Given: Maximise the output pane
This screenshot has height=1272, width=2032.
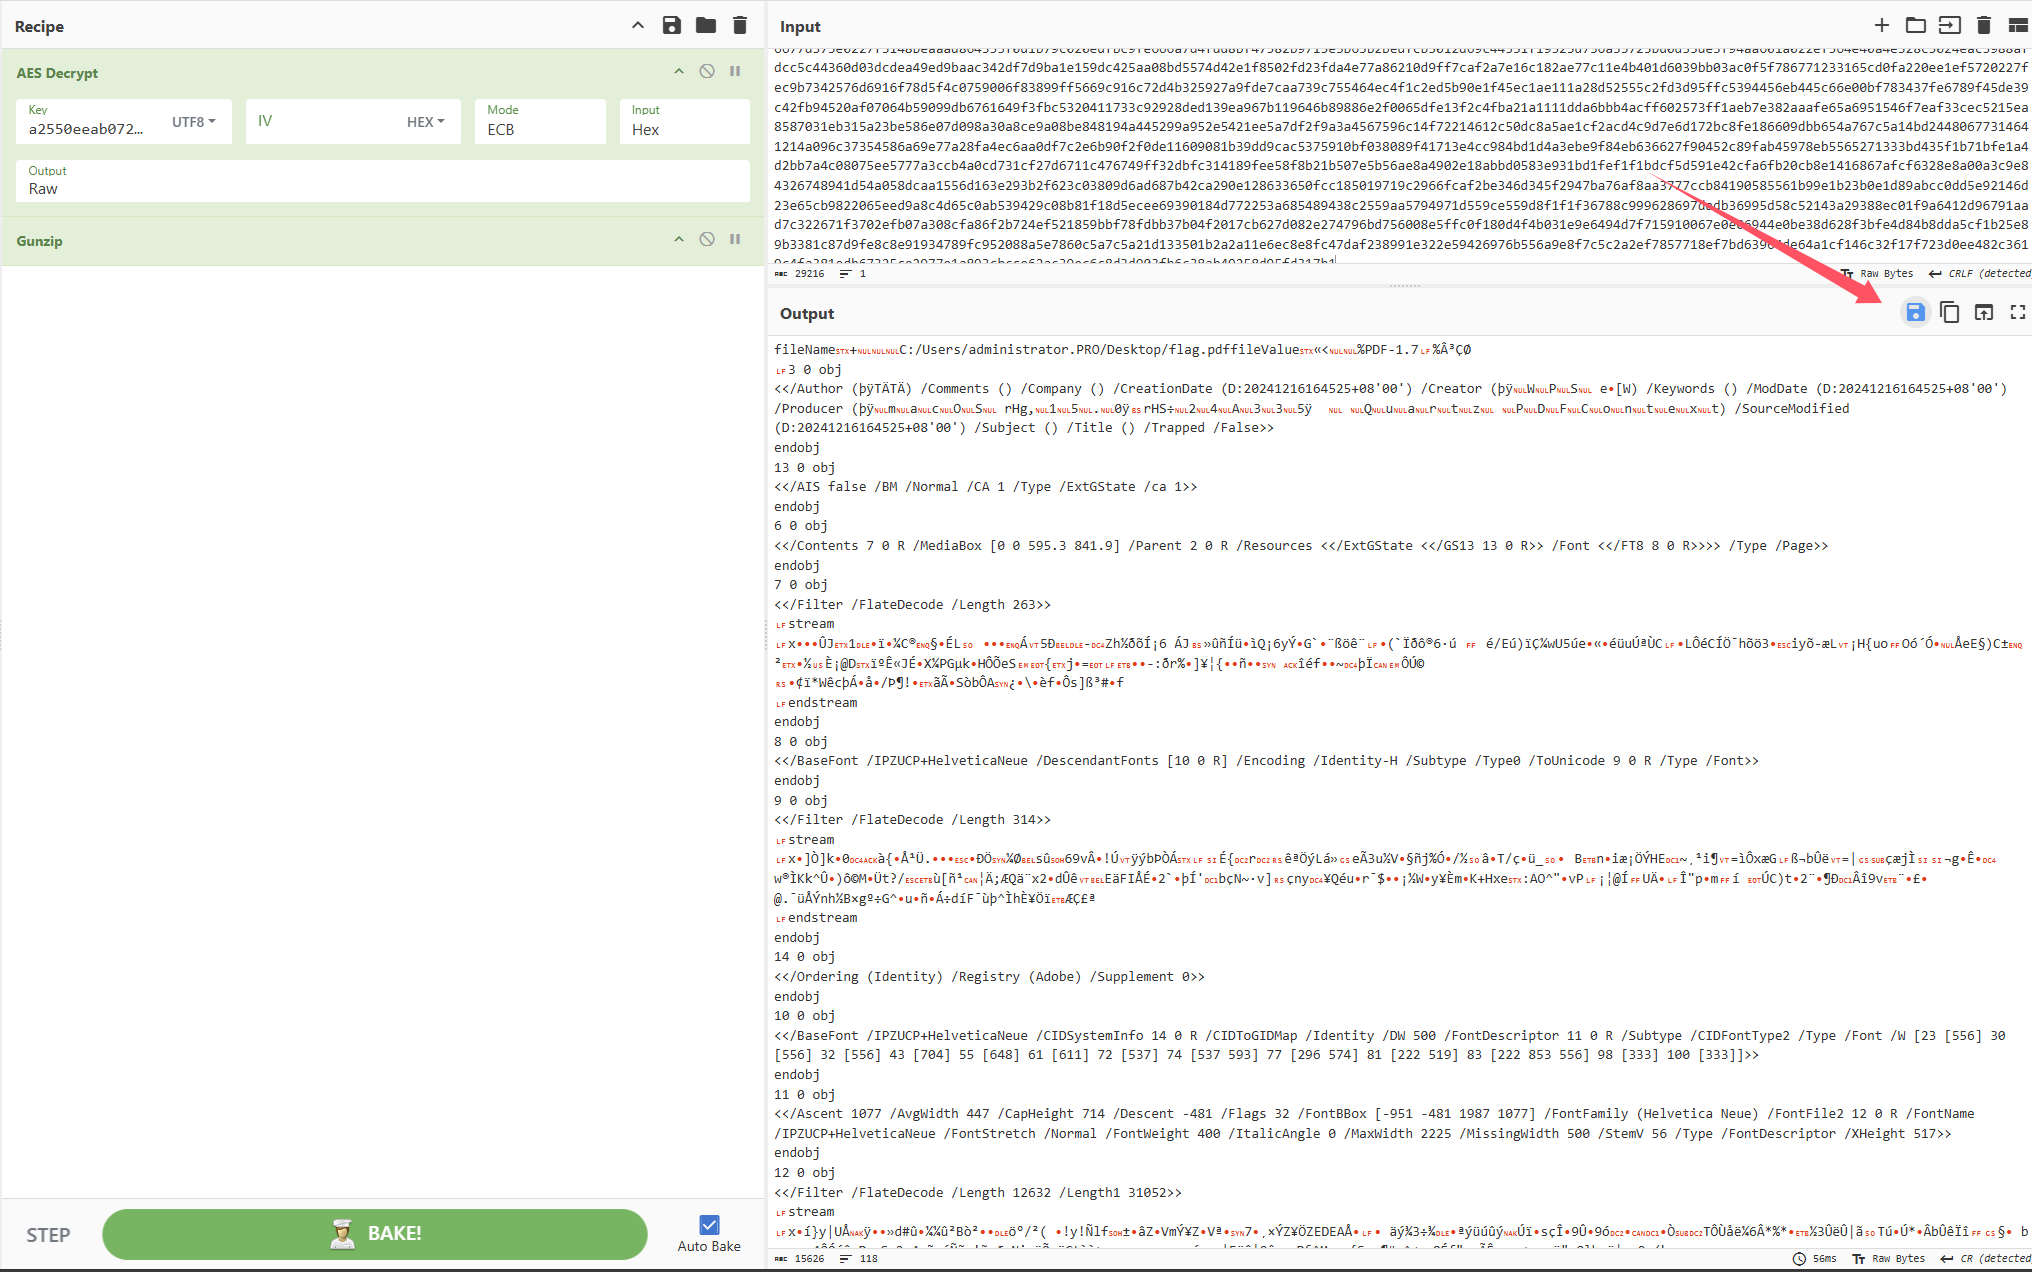Looking at the screenshot, I should coord(2018,313).
